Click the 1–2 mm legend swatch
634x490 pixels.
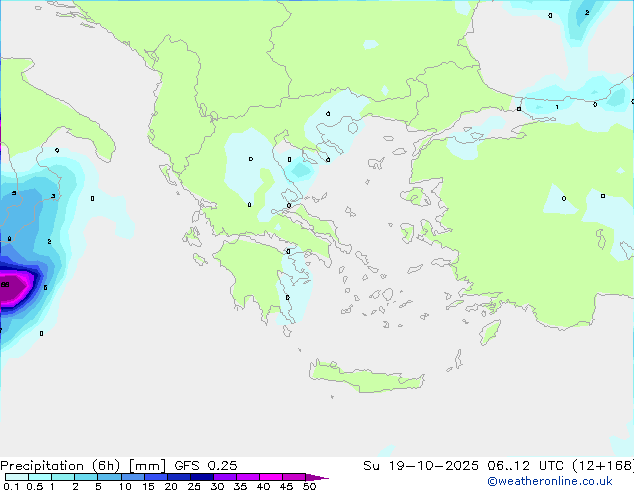pos(63,477)
